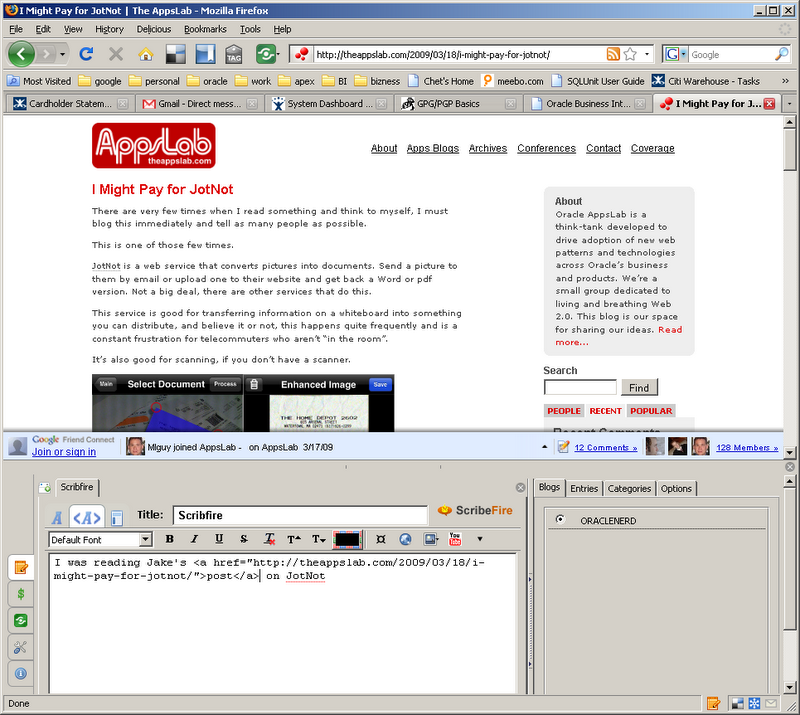Tag this page with Delicious TAG button

coord(234,54)
